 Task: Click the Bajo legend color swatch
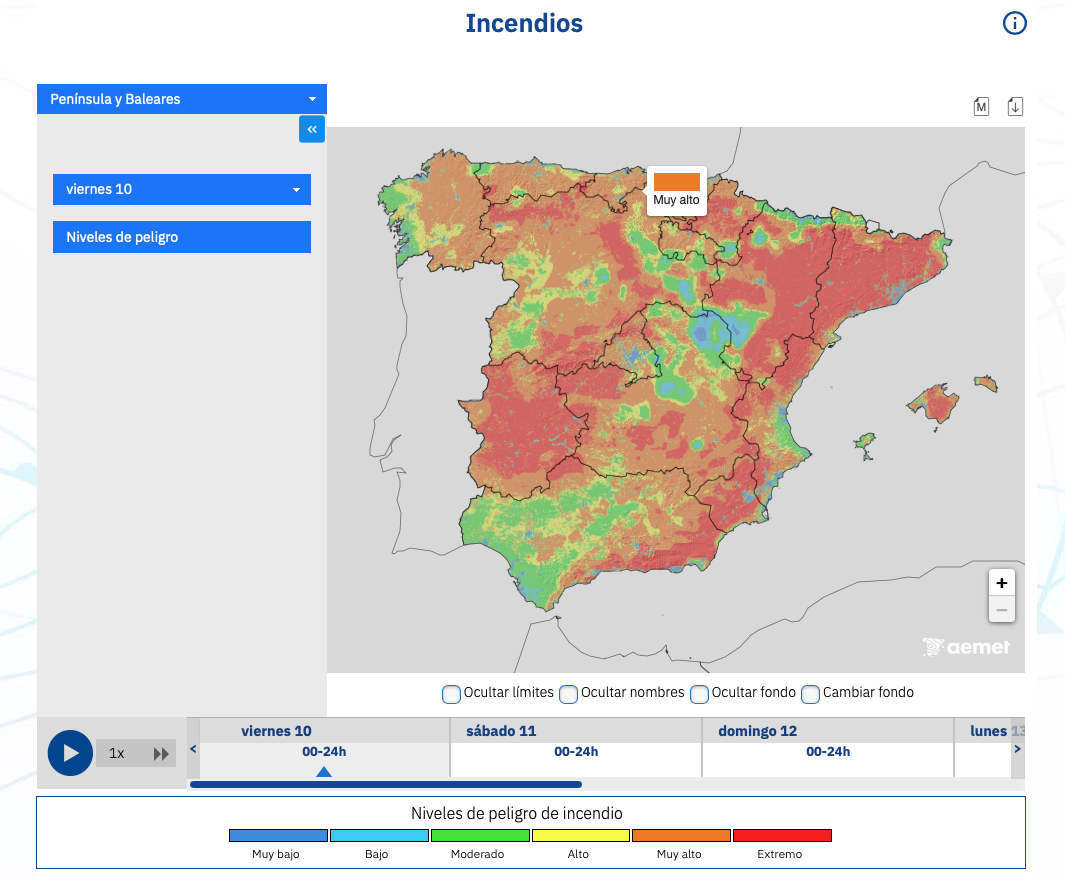tap(379, 835)
